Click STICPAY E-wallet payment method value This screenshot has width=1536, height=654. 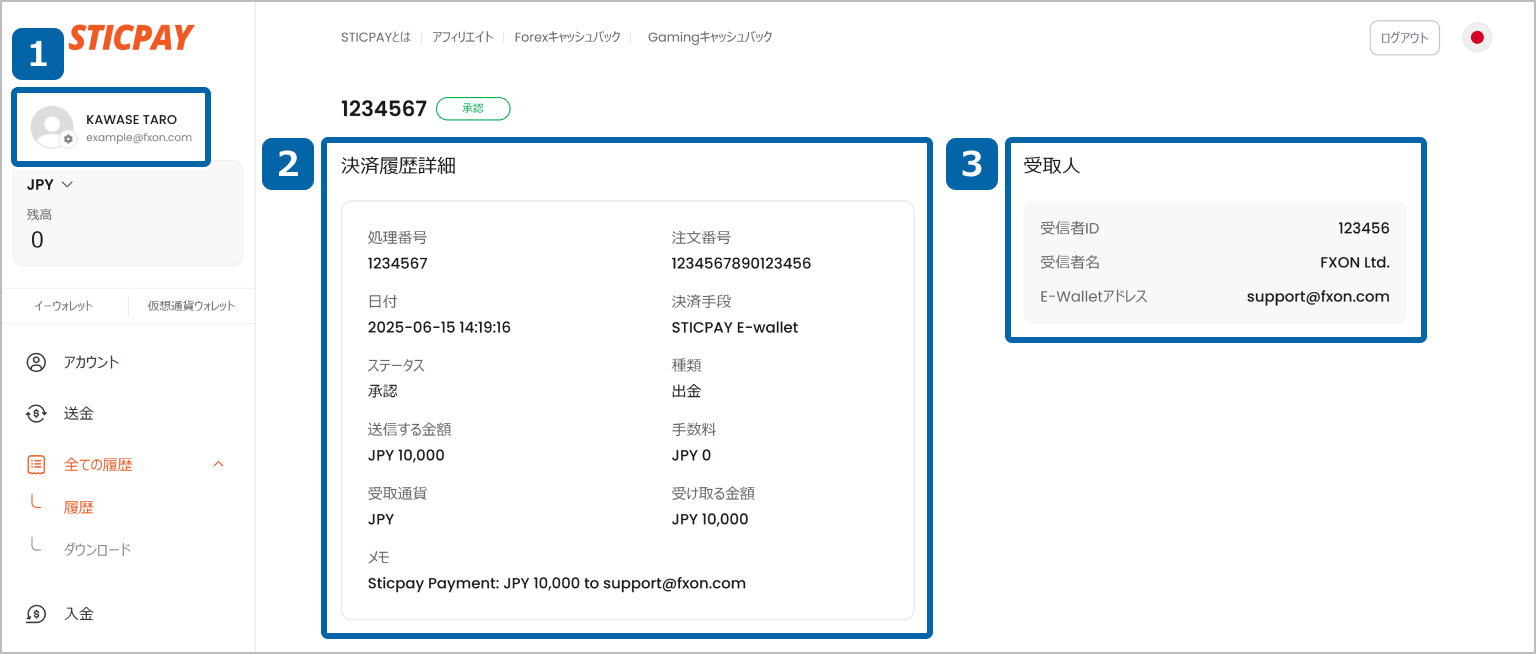735,328
